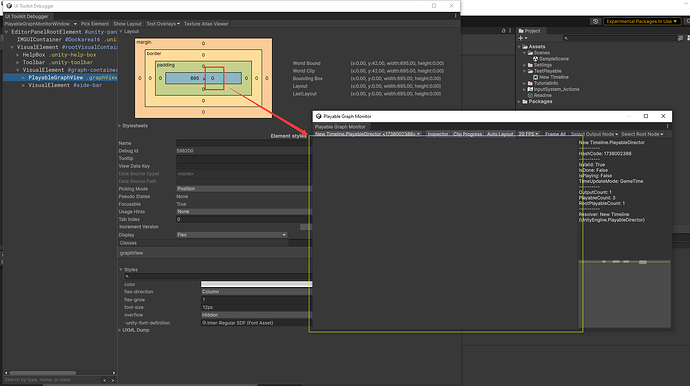Click the white color style swatch
The image size is (690, 386).
(257, 284)
